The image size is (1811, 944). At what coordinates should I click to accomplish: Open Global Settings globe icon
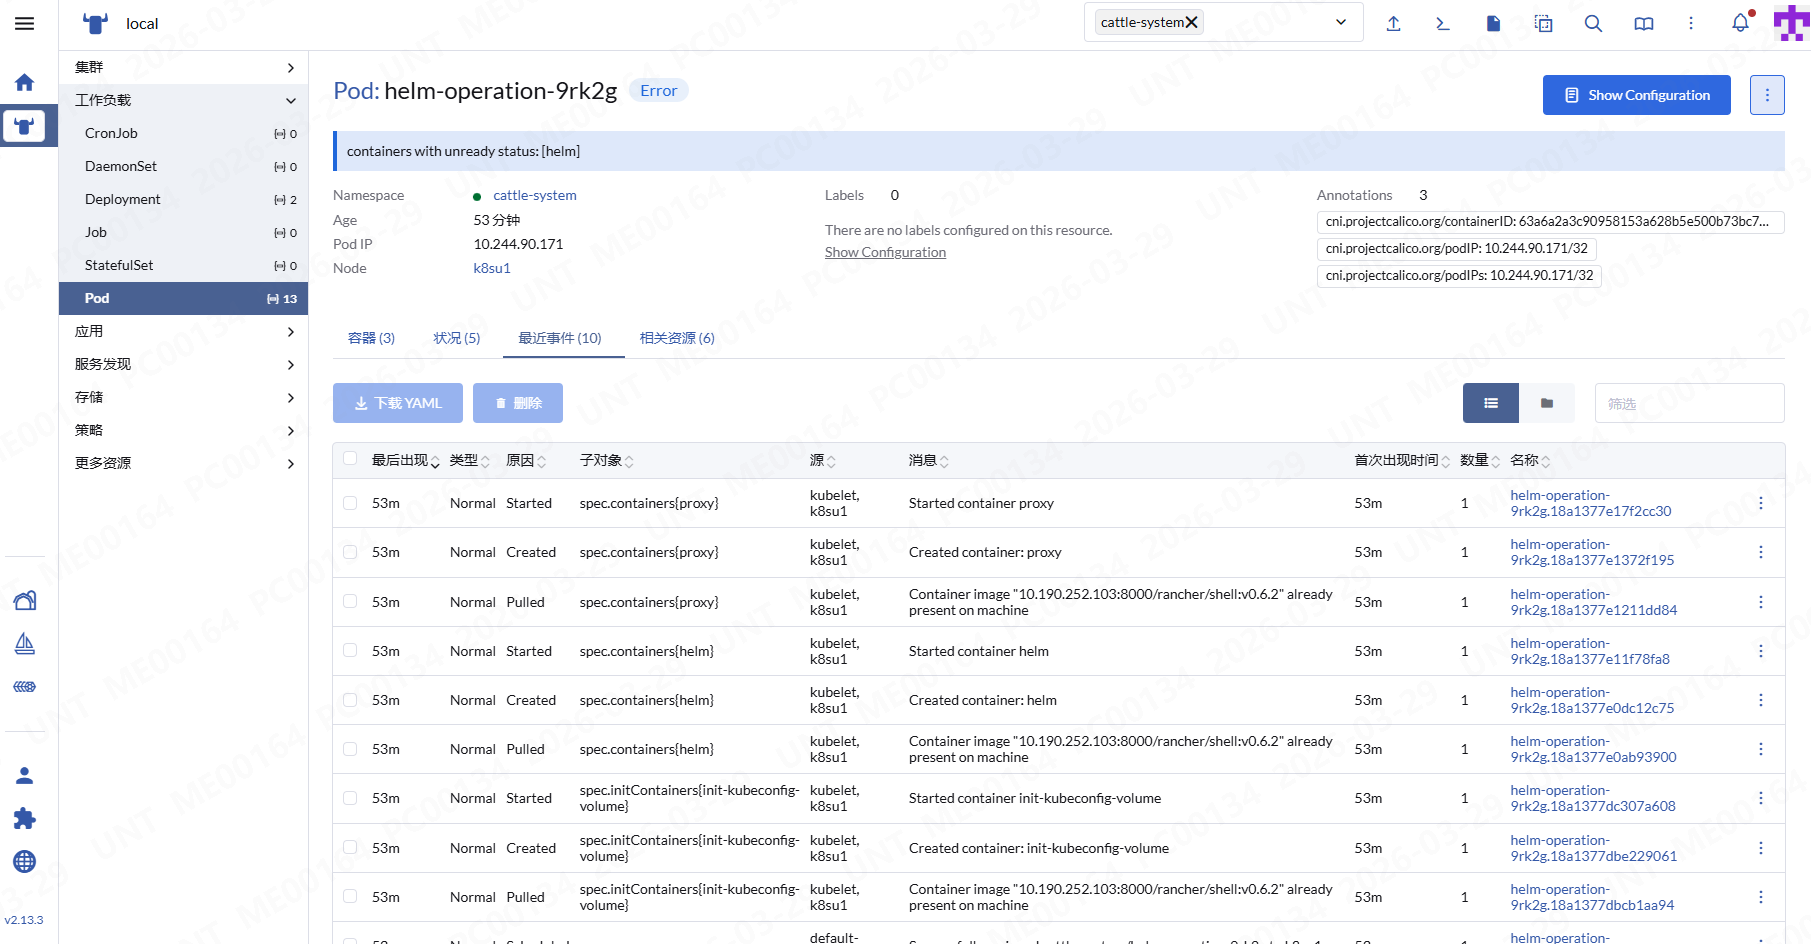pos(25,862)
